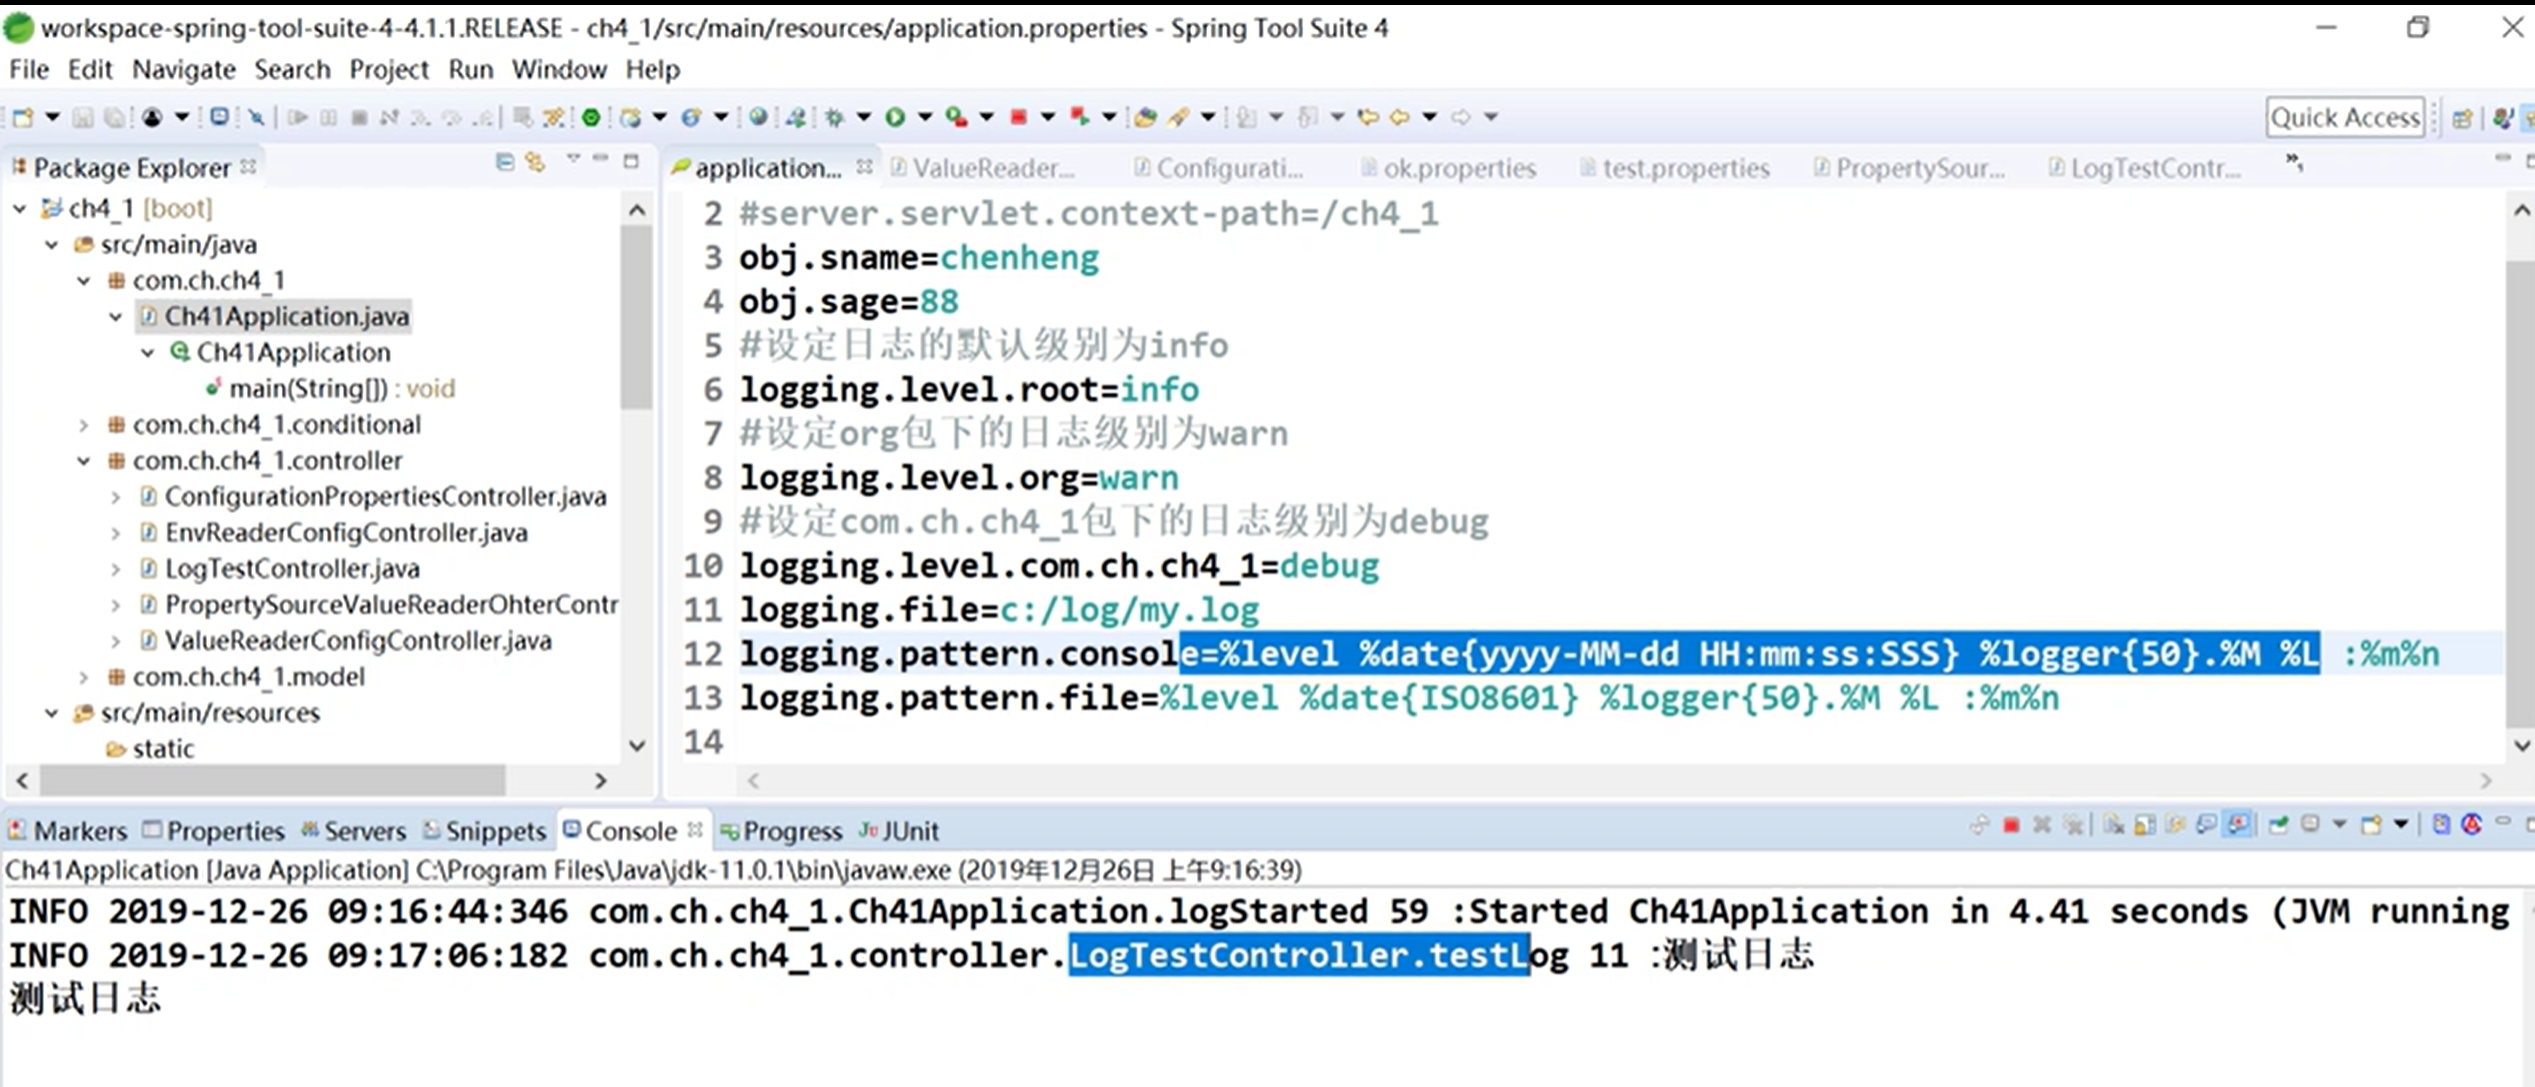This screenshot has height=1087, width=2535.
Task: Expand the com.ch.ch4_1.model package
Action: pos(84,676)
